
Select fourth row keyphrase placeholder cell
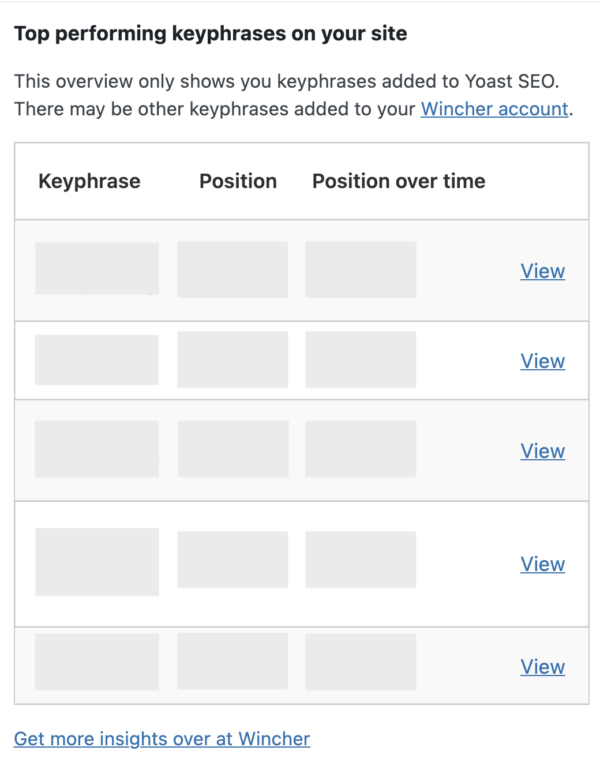(97, 562)
